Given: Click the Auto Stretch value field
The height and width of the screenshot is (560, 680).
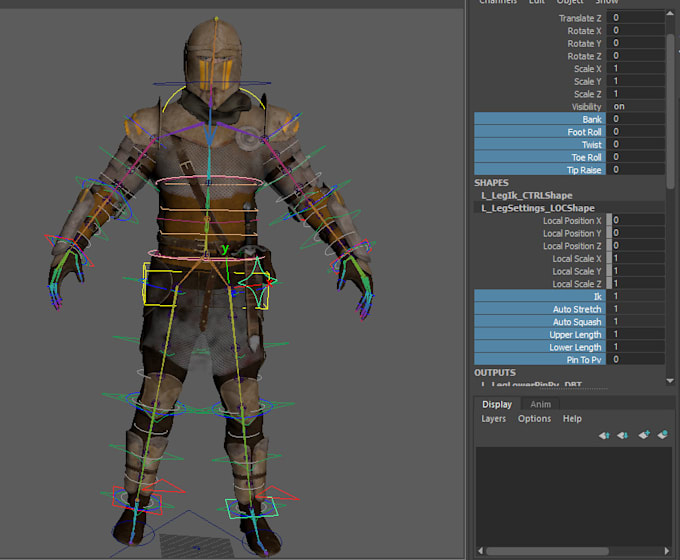Looking at the screenshot, I should click(x=635, y=310).
